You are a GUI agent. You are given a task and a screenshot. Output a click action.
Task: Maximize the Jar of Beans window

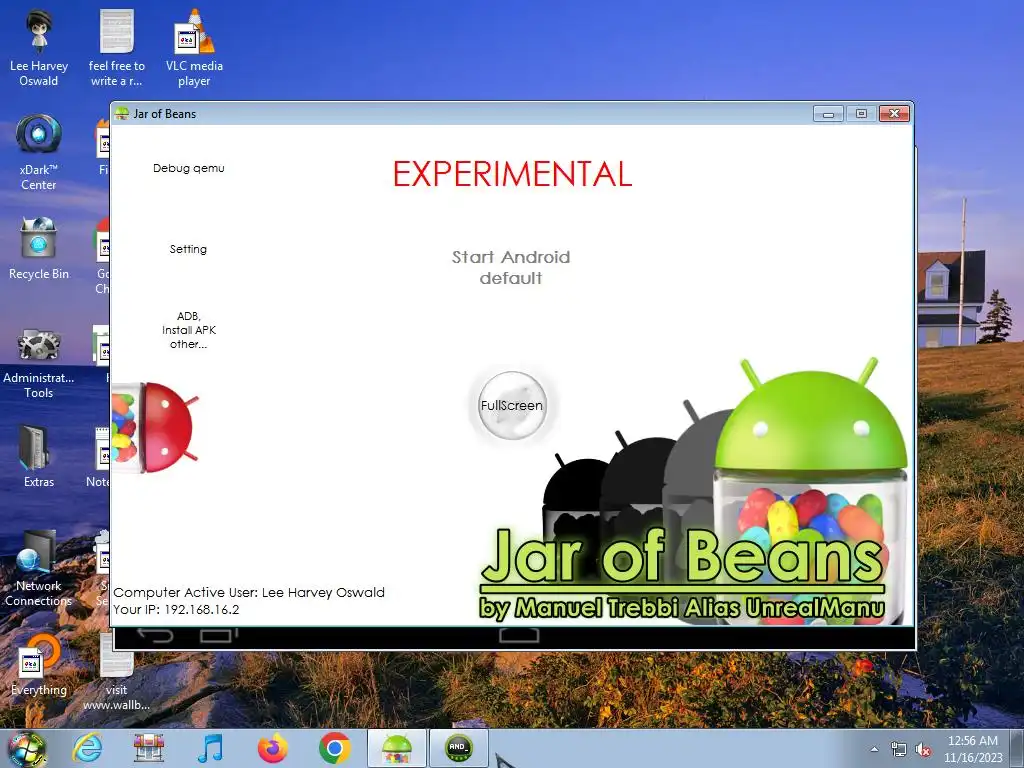[861, 114]
